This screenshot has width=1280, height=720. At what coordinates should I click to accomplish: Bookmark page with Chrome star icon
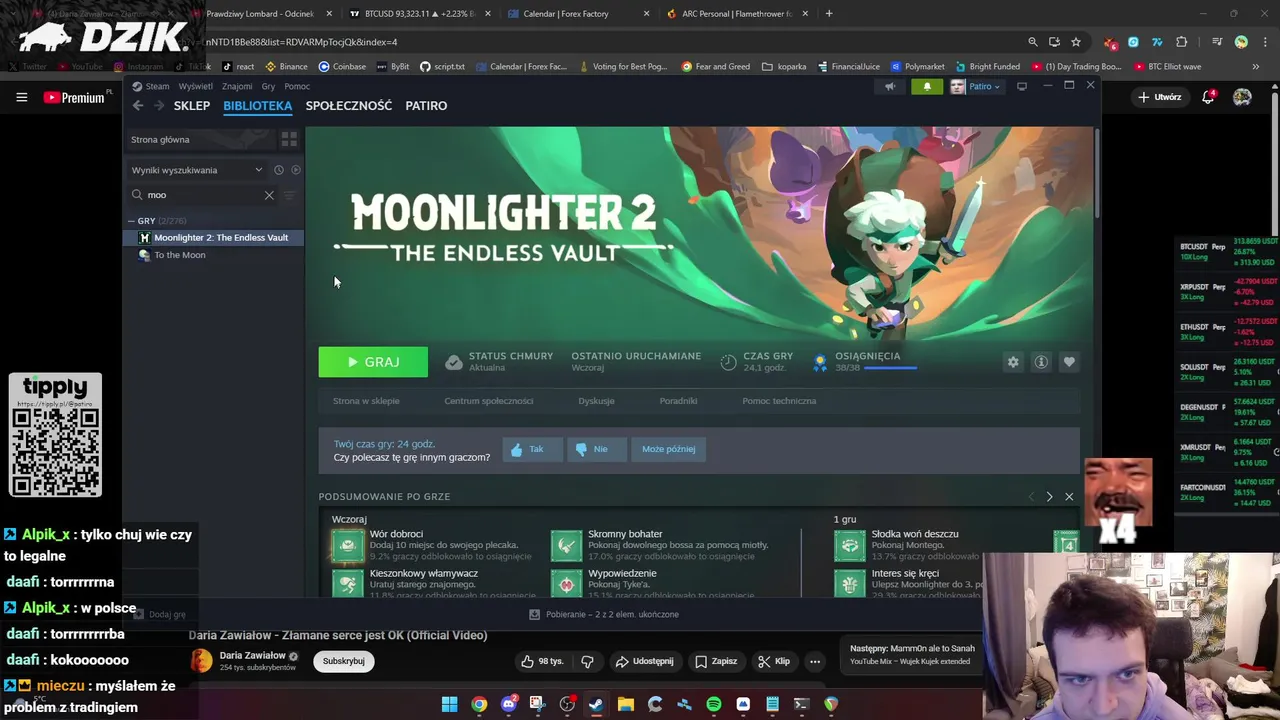(1076, 42)
